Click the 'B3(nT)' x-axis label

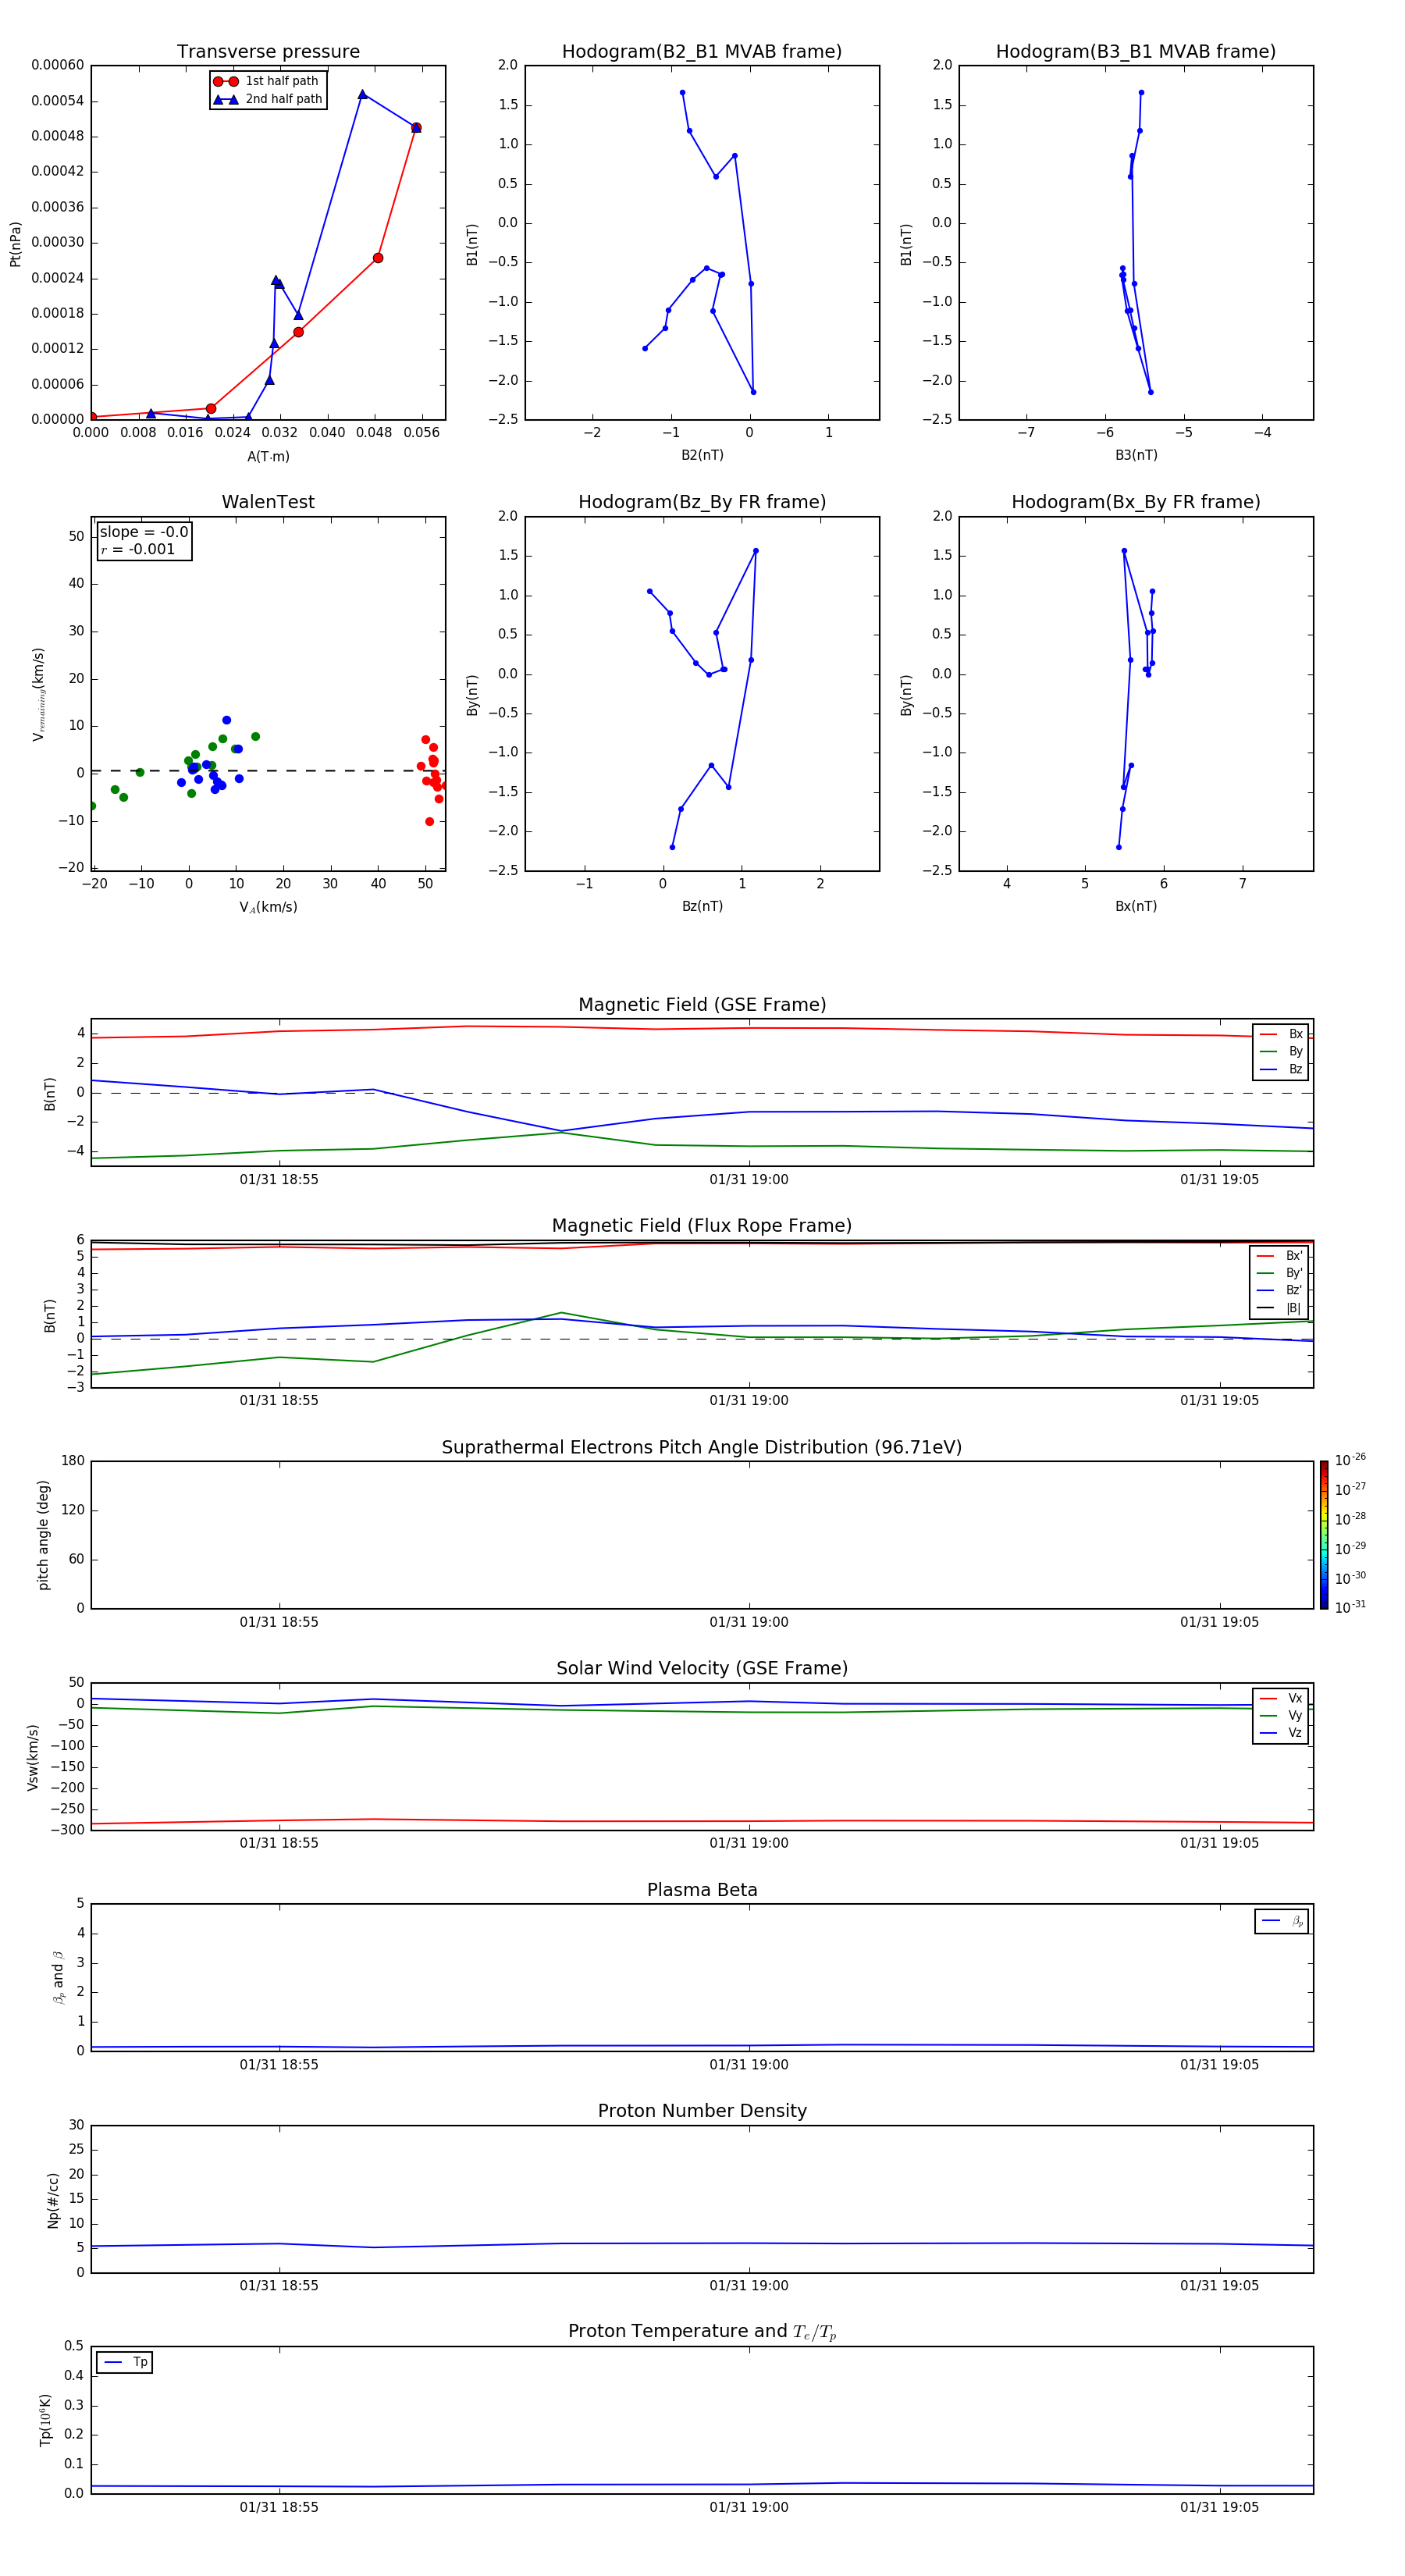tap(1136, 455)
